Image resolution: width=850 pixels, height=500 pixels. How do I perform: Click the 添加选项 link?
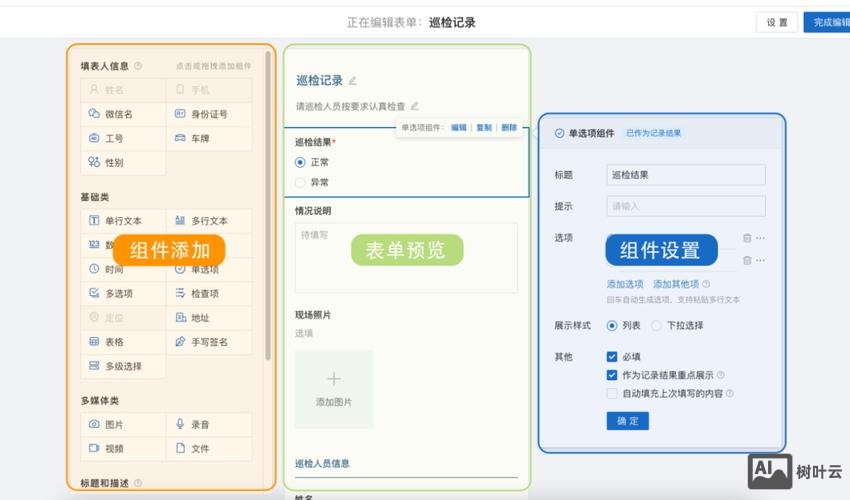click(625, 284)
